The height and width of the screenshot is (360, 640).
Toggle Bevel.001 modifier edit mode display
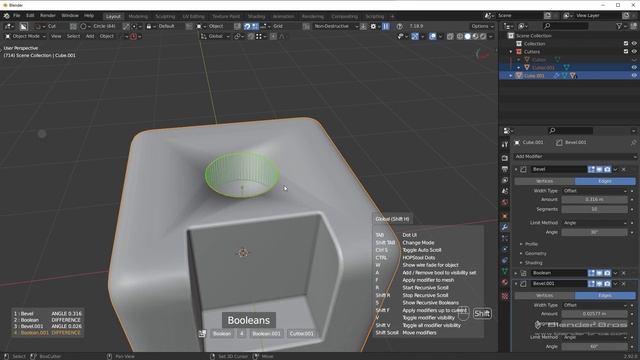point(591,284)
